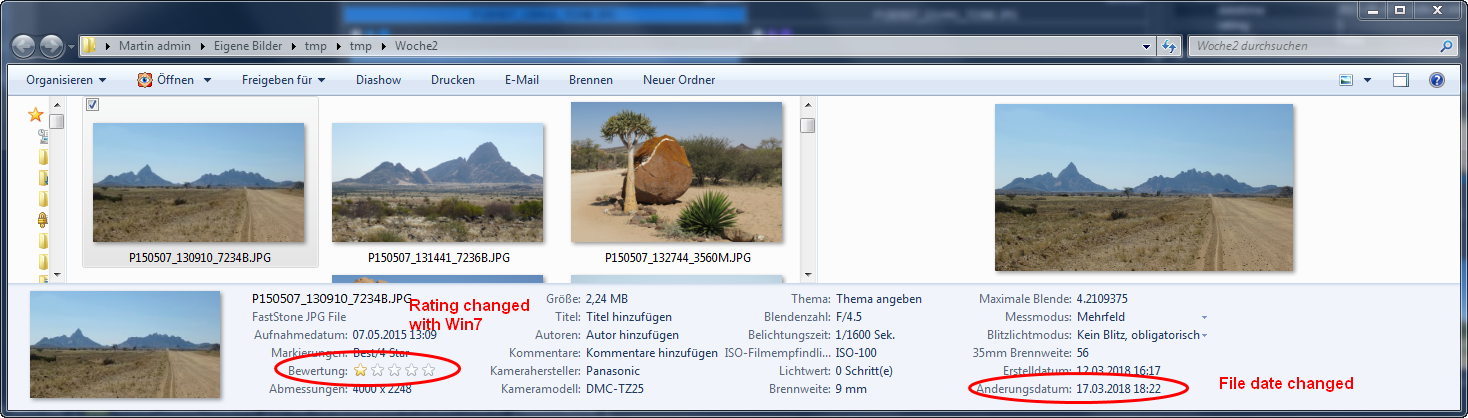Image resolution: width=1468 pixels, height=418 pixels.
Task: Select the P150507_130910_7234B.JPG thumbnail
Action: point(198,183)
